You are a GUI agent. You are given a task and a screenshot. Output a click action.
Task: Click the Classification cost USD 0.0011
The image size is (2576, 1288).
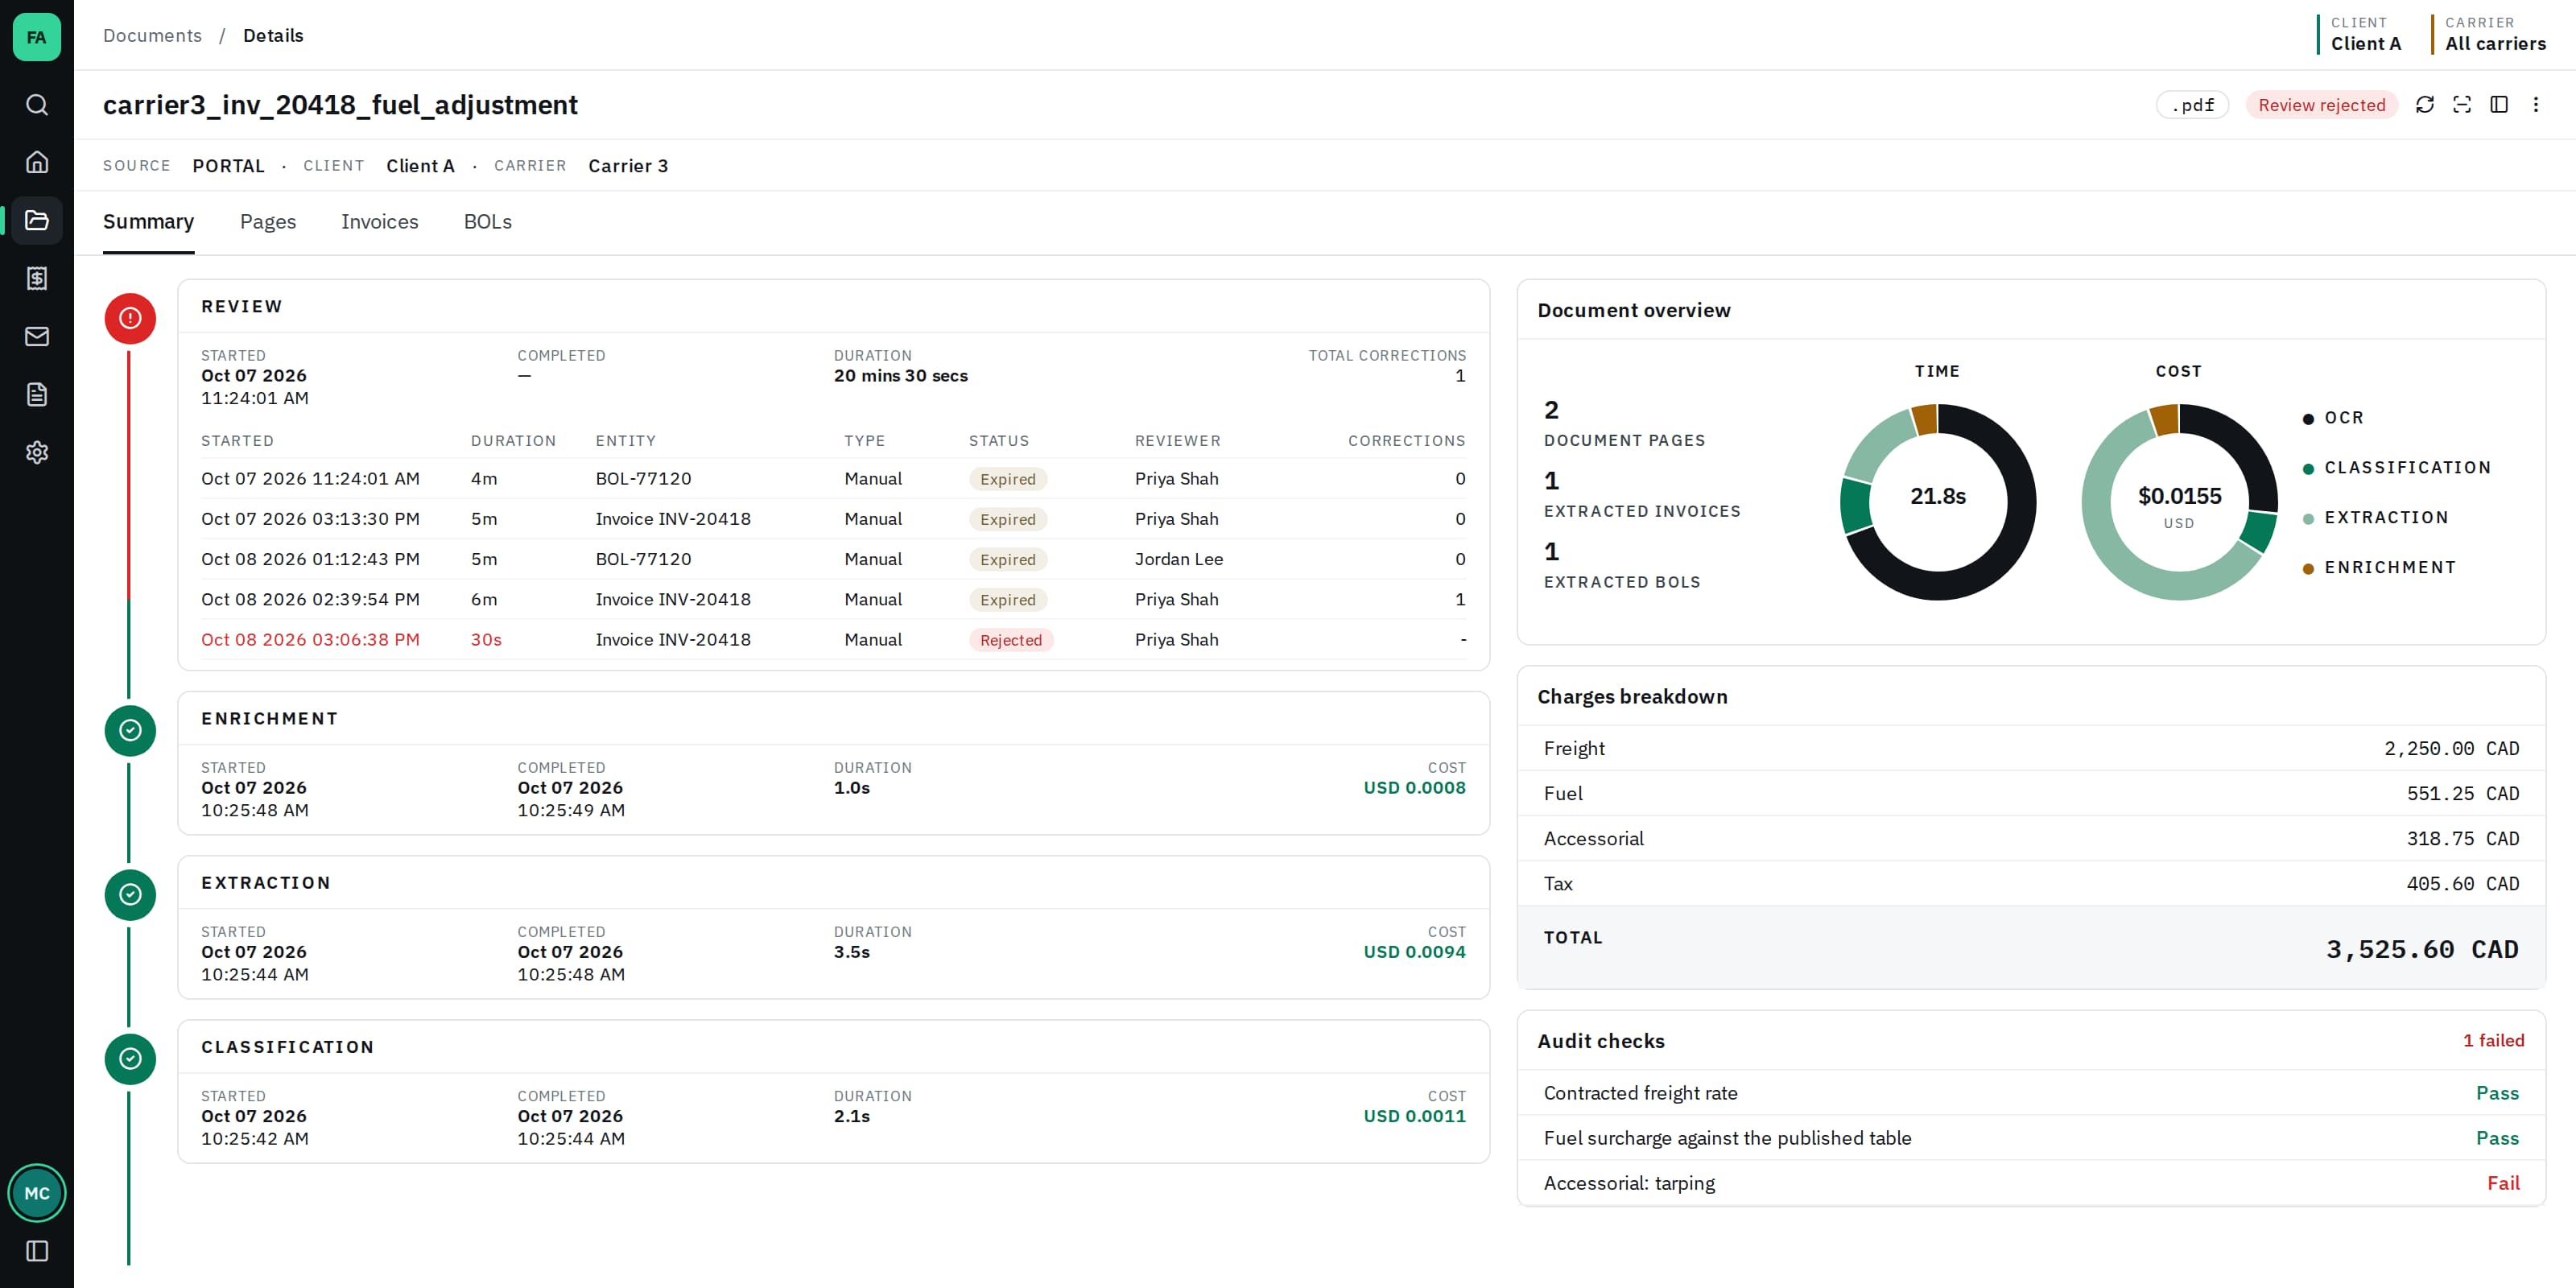(1414, 1115)
